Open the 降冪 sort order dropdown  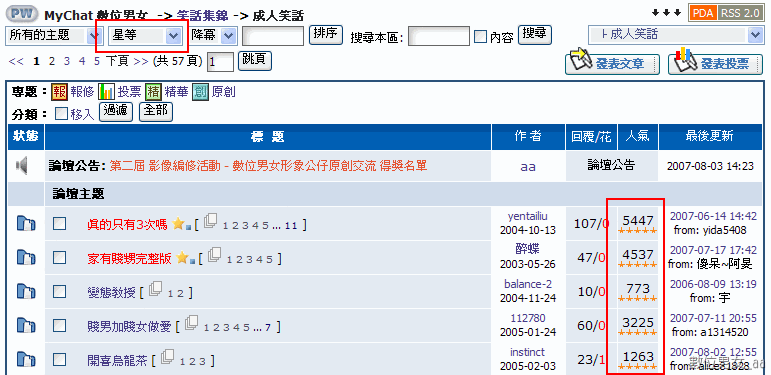coord(213,35)
